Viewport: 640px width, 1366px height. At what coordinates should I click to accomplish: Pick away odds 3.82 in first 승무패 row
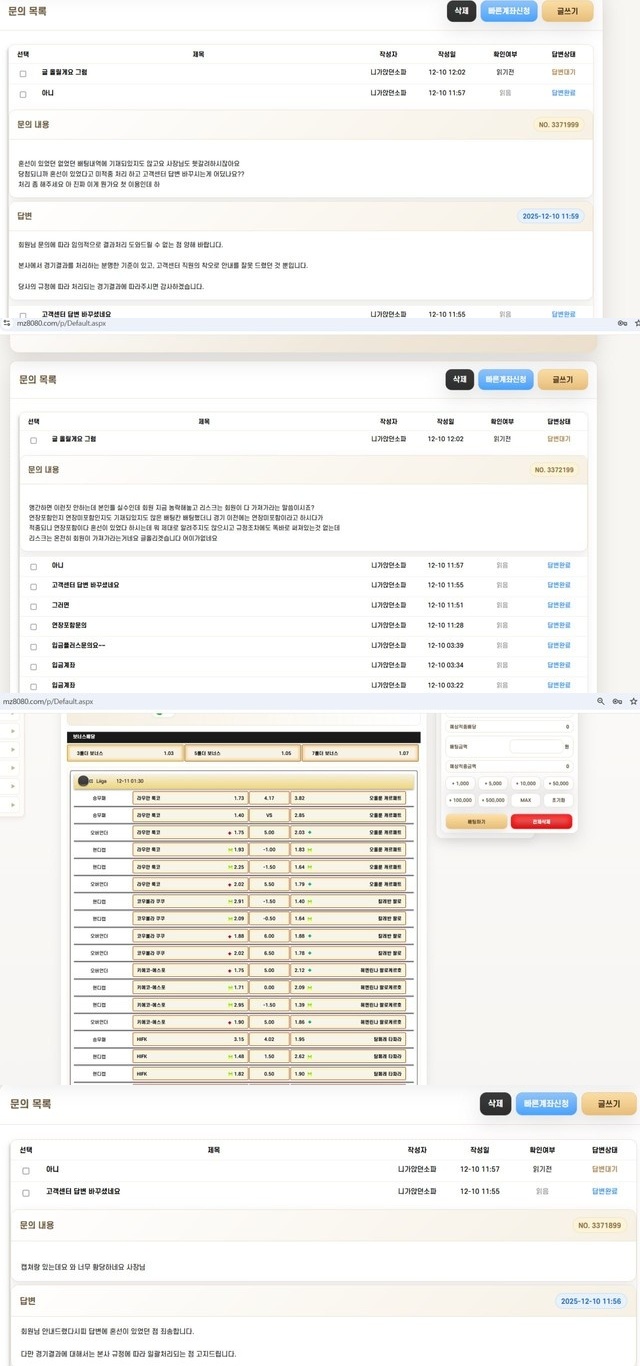(x=348, y=798)
